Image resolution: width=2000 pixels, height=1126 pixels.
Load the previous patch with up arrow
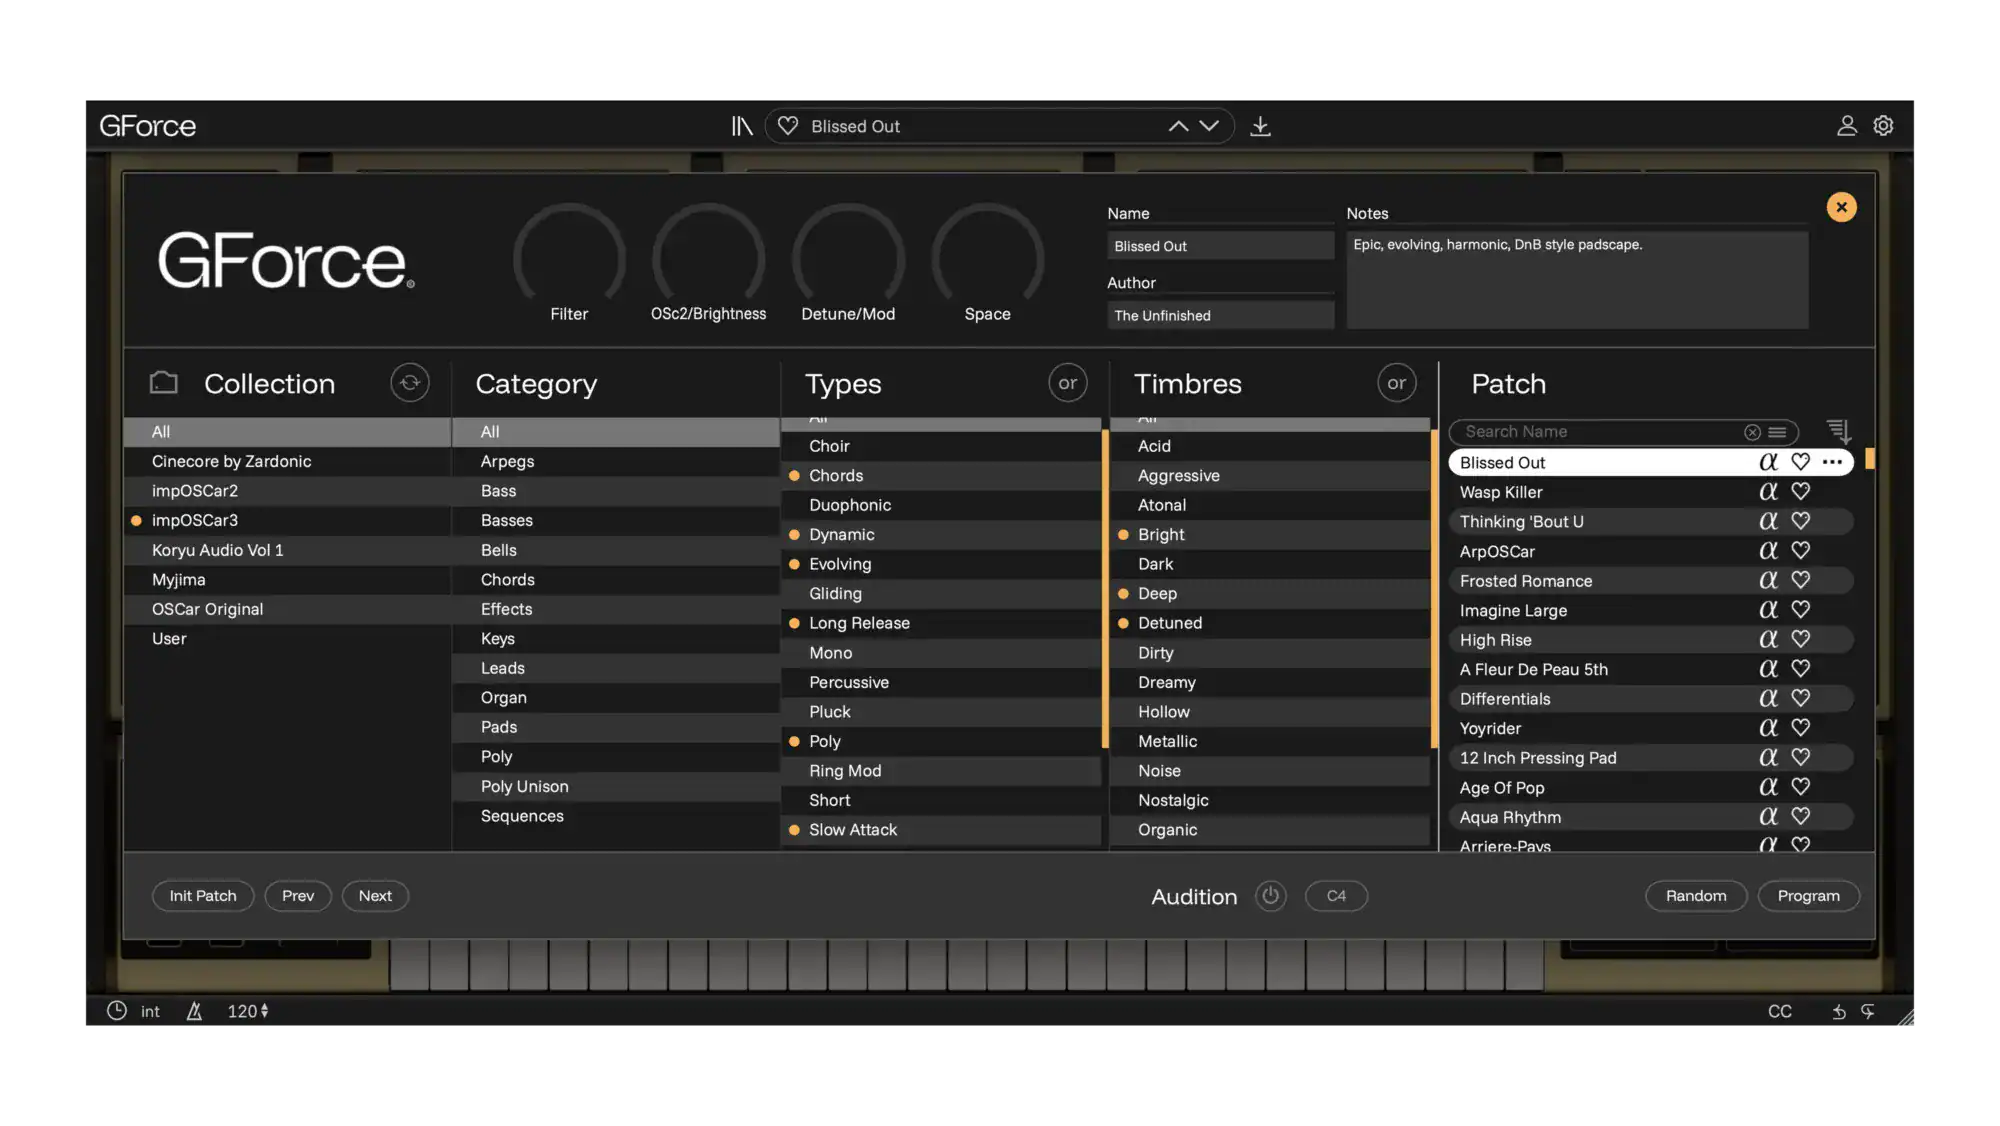1178,126
